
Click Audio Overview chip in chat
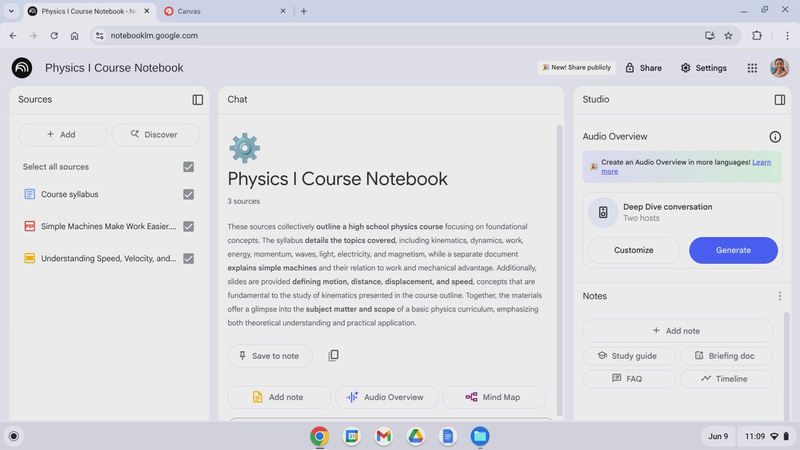[x=387, y=397]
